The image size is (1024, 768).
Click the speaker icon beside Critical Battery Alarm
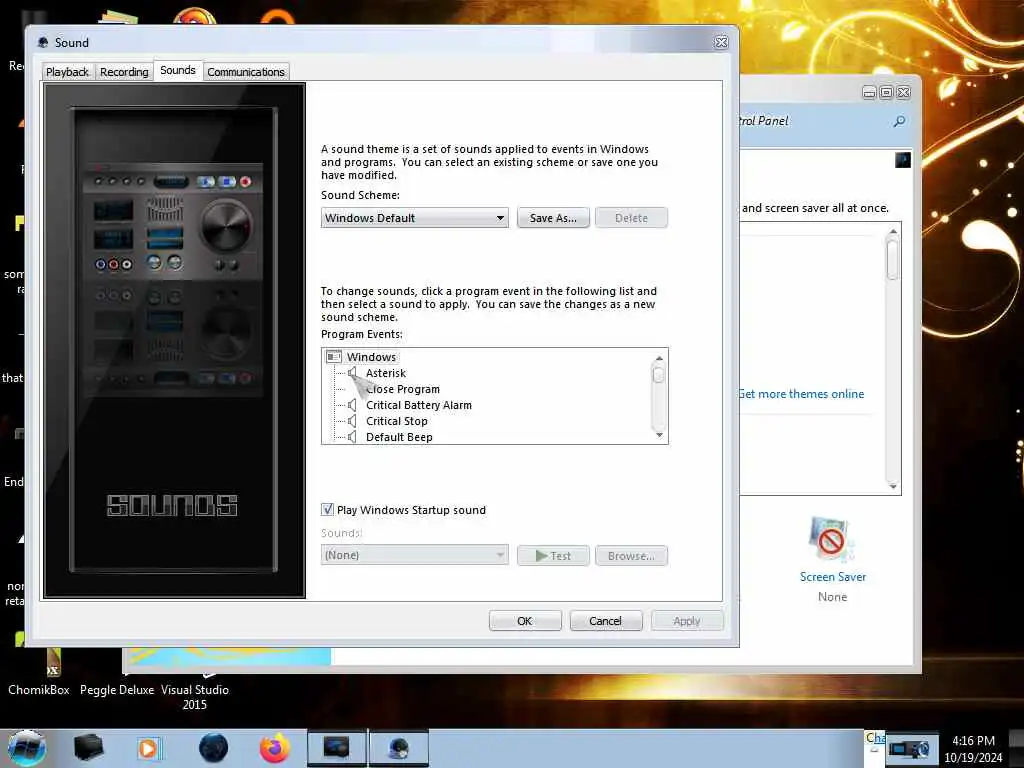point(353,405)
